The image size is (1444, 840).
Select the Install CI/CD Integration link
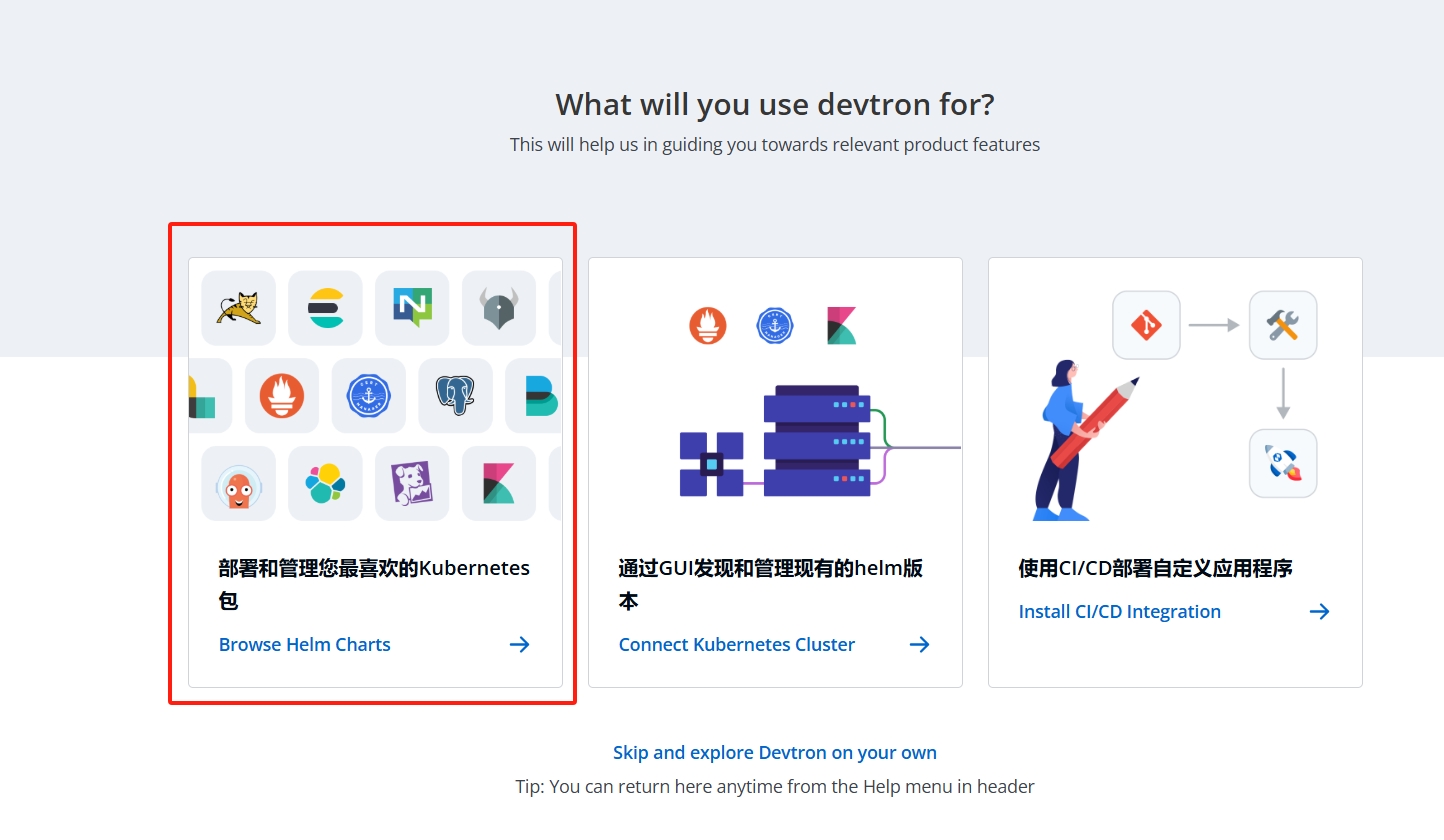click(x=1119, y=612)
